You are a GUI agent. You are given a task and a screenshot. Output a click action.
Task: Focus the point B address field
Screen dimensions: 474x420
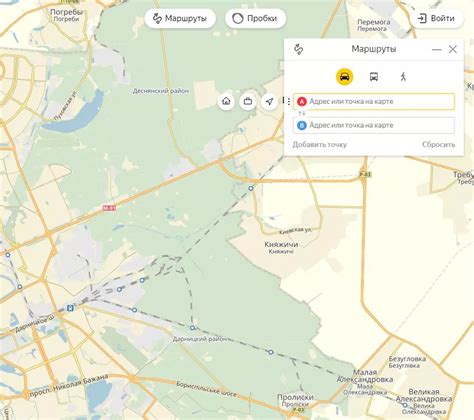374,125
